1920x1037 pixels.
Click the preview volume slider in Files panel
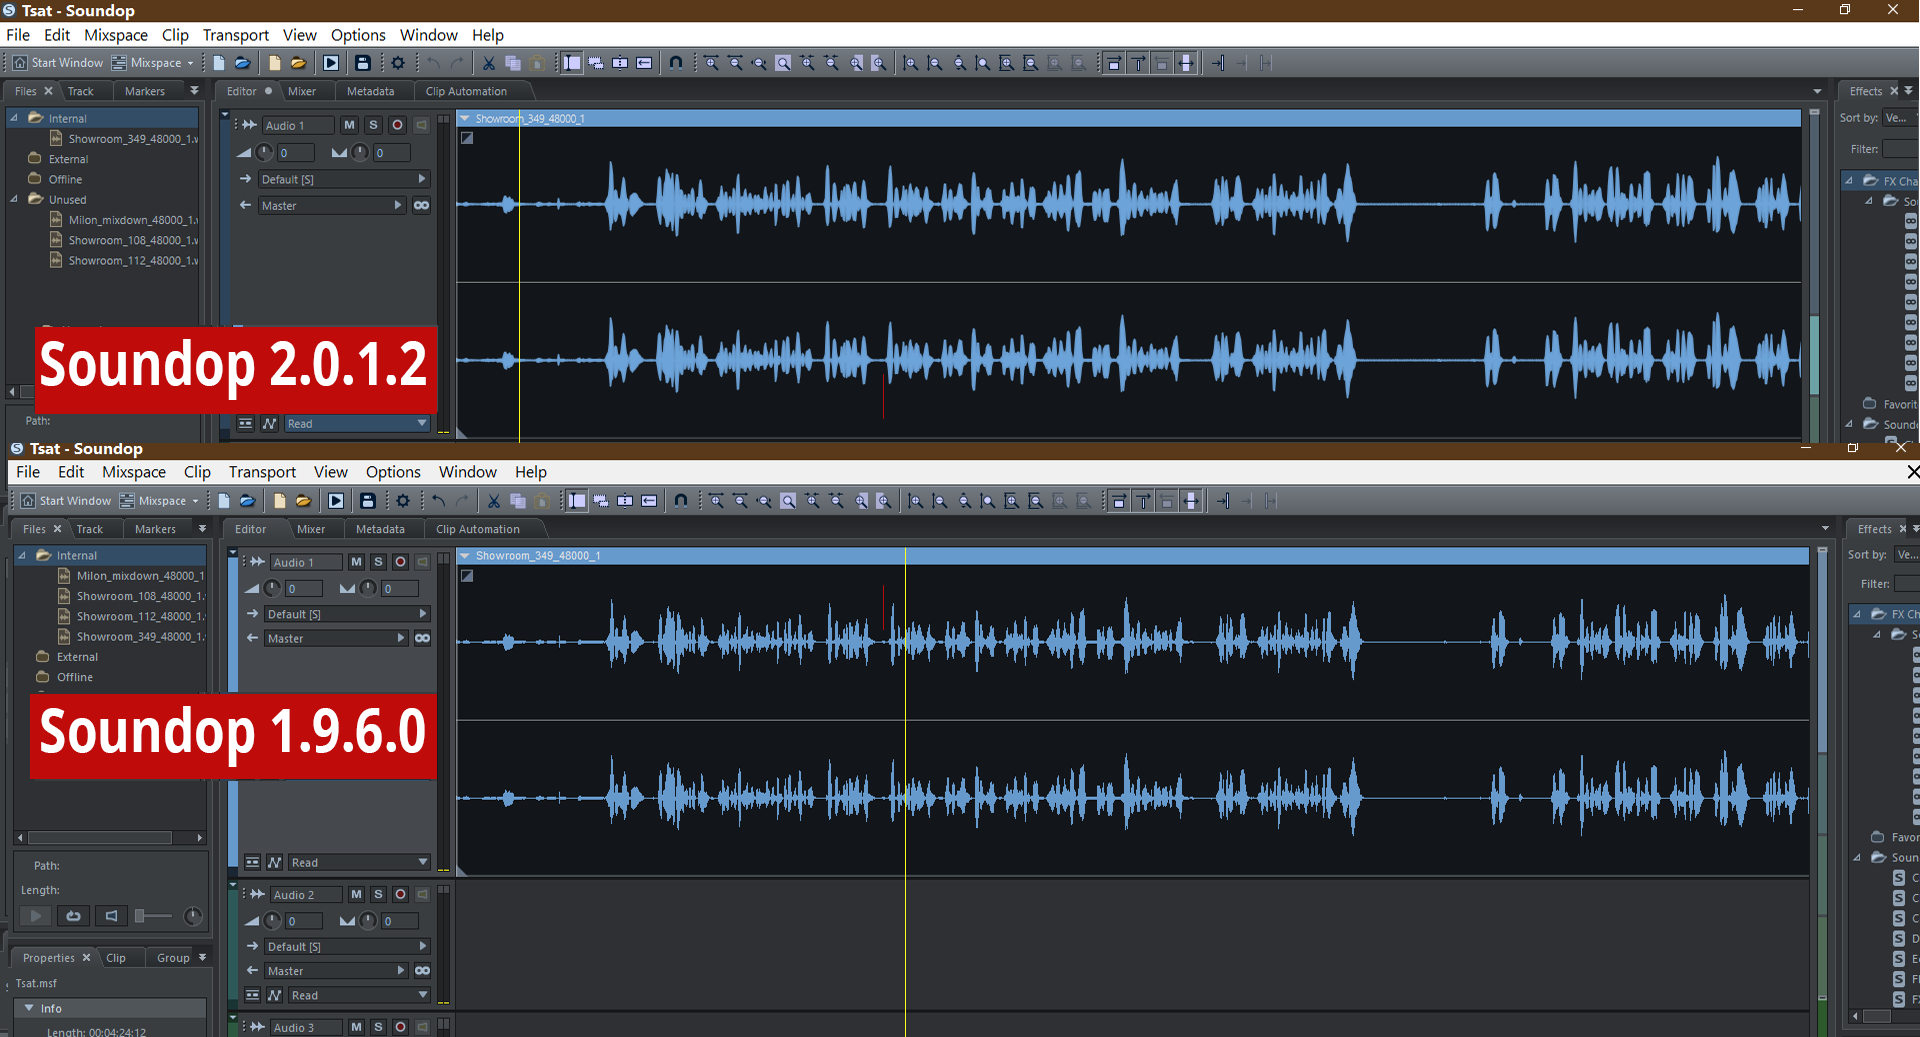pos(153,916)
